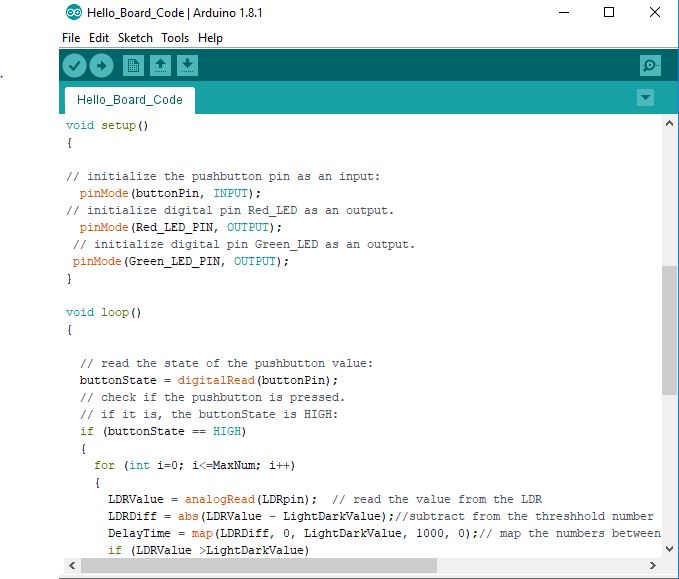
Task: Maximize the Arduino window
Action: [x=609, y=12]
